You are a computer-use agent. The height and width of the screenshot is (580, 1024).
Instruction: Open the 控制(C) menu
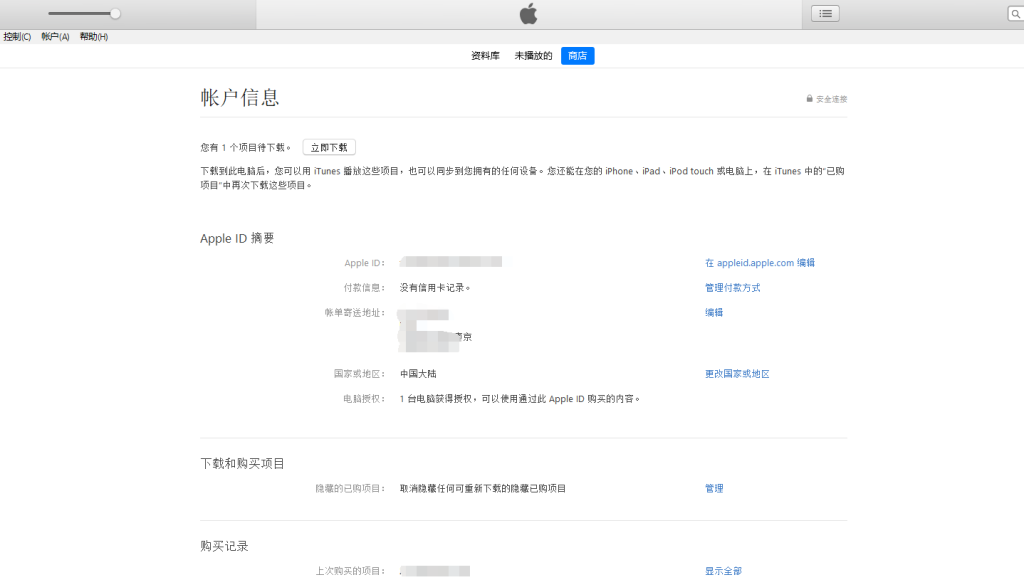(17, 37)
